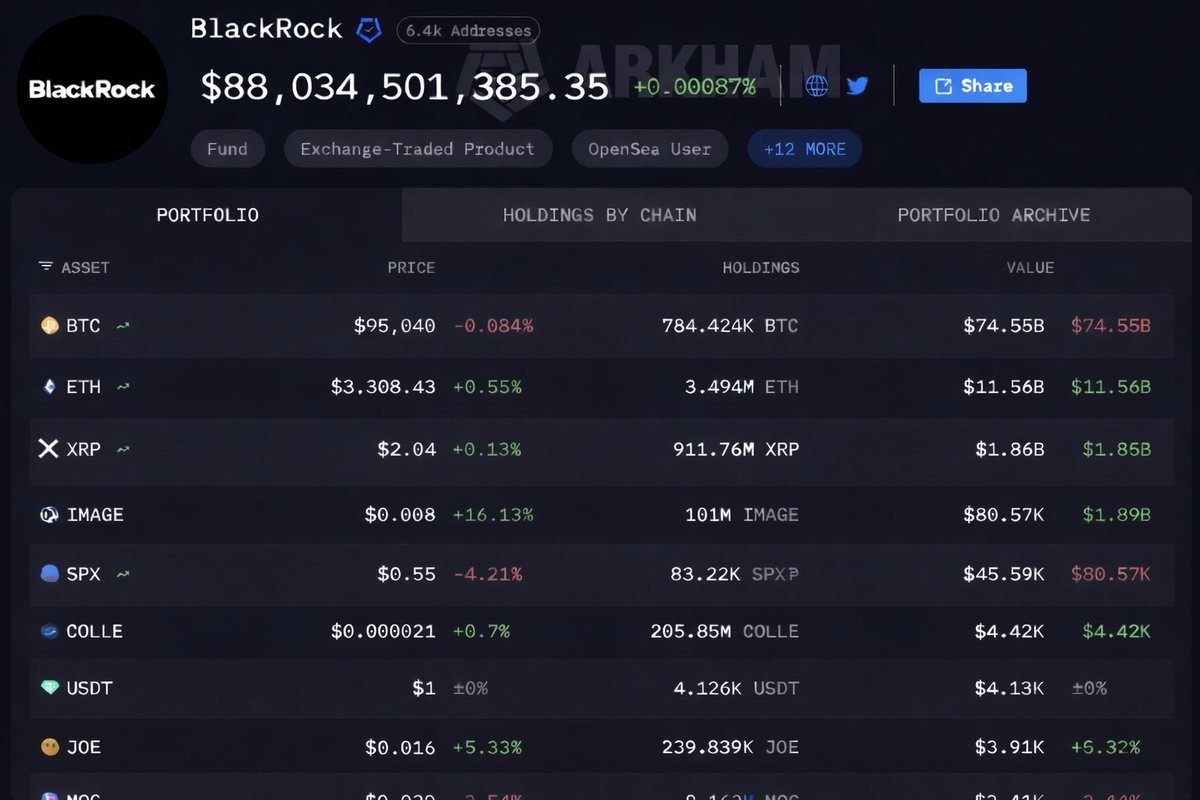Click the verified badge next to BlackRock

click(x=368, y=29)
